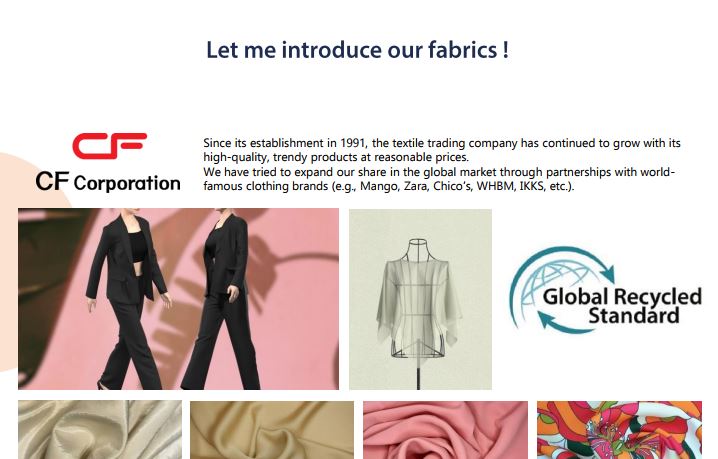718x459 pixels.
Task: Click the red CF logo icon
Action: [x=109, y=146]
